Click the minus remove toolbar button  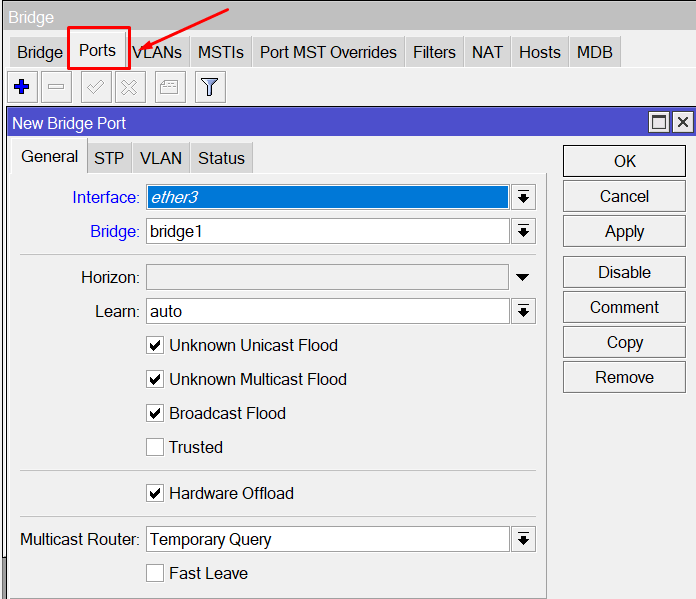[x=56, y=87]
